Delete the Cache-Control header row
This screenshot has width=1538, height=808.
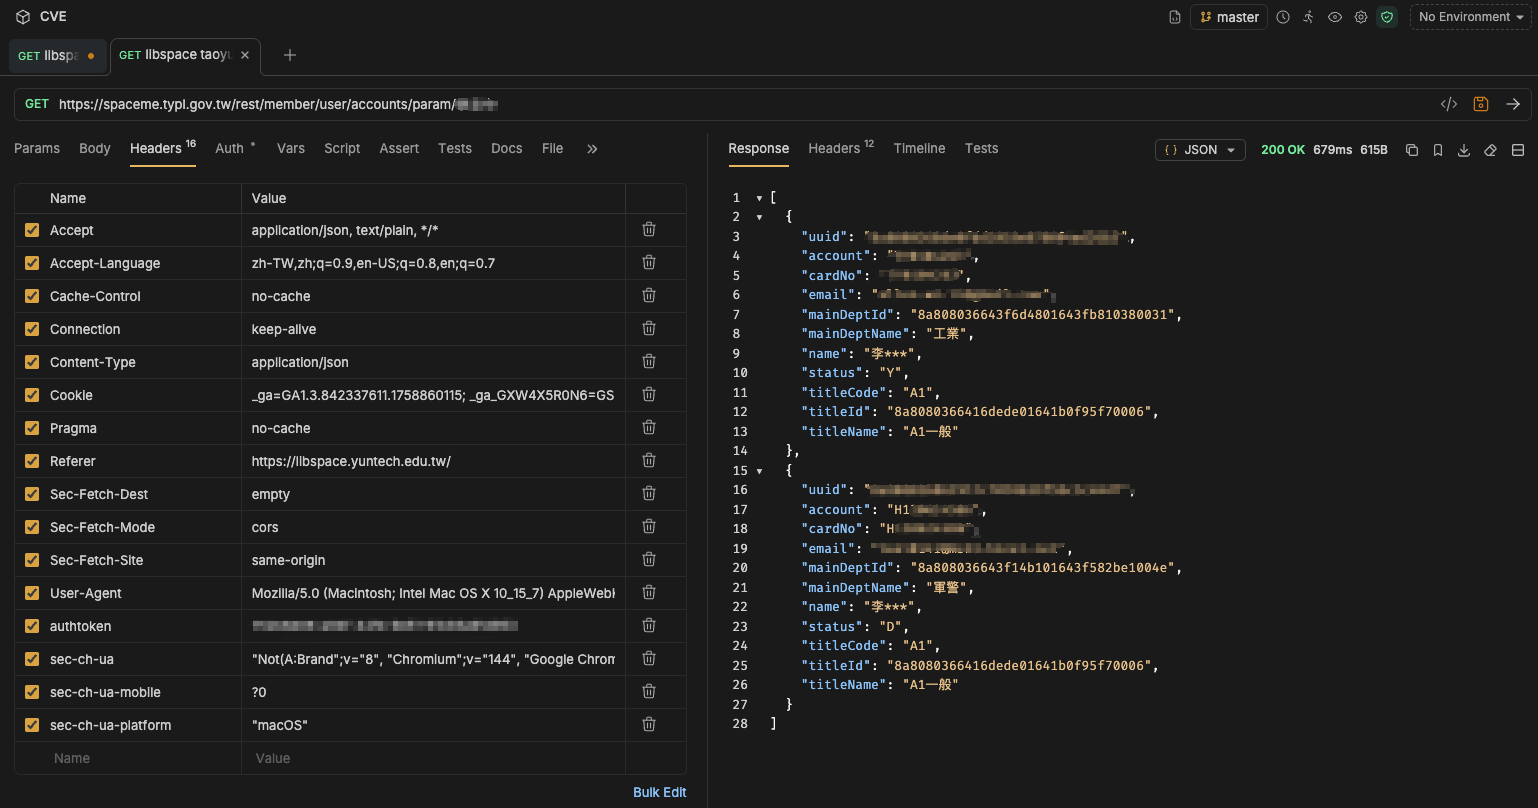tap(649, 296)
